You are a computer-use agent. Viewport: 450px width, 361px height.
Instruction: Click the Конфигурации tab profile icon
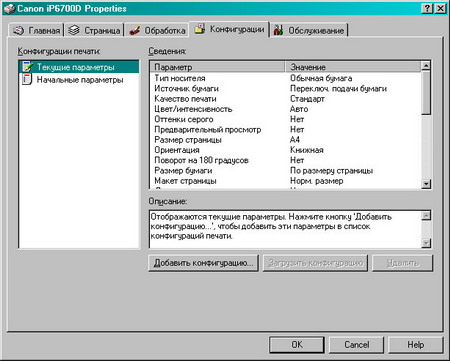[200, 29]
